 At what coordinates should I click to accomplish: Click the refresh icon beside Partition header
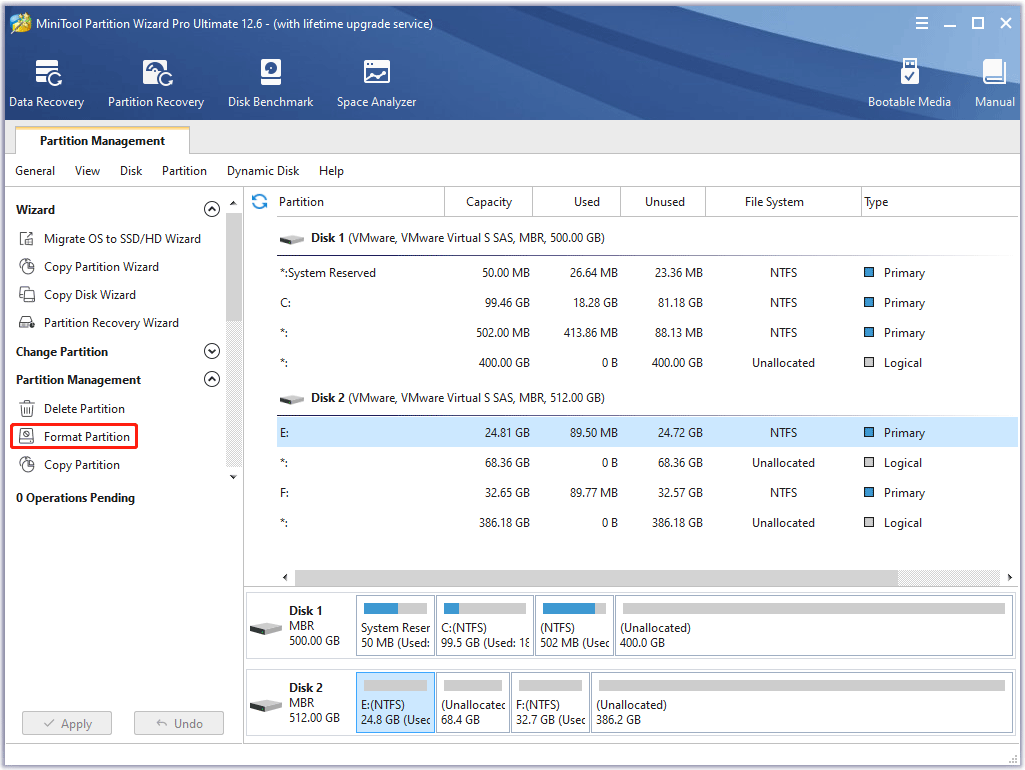tap(260, 201)
